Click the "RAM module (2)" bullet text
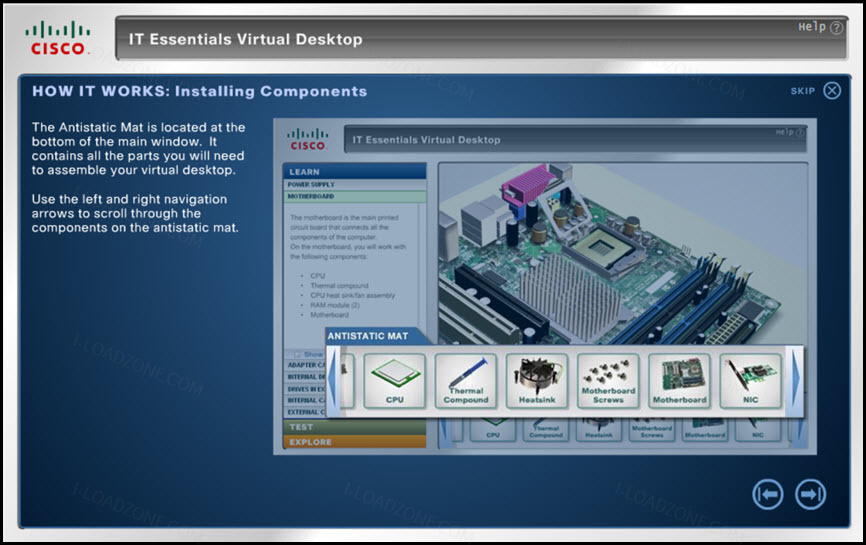Viewport: 866px width, 545px height. click(335, 305)
